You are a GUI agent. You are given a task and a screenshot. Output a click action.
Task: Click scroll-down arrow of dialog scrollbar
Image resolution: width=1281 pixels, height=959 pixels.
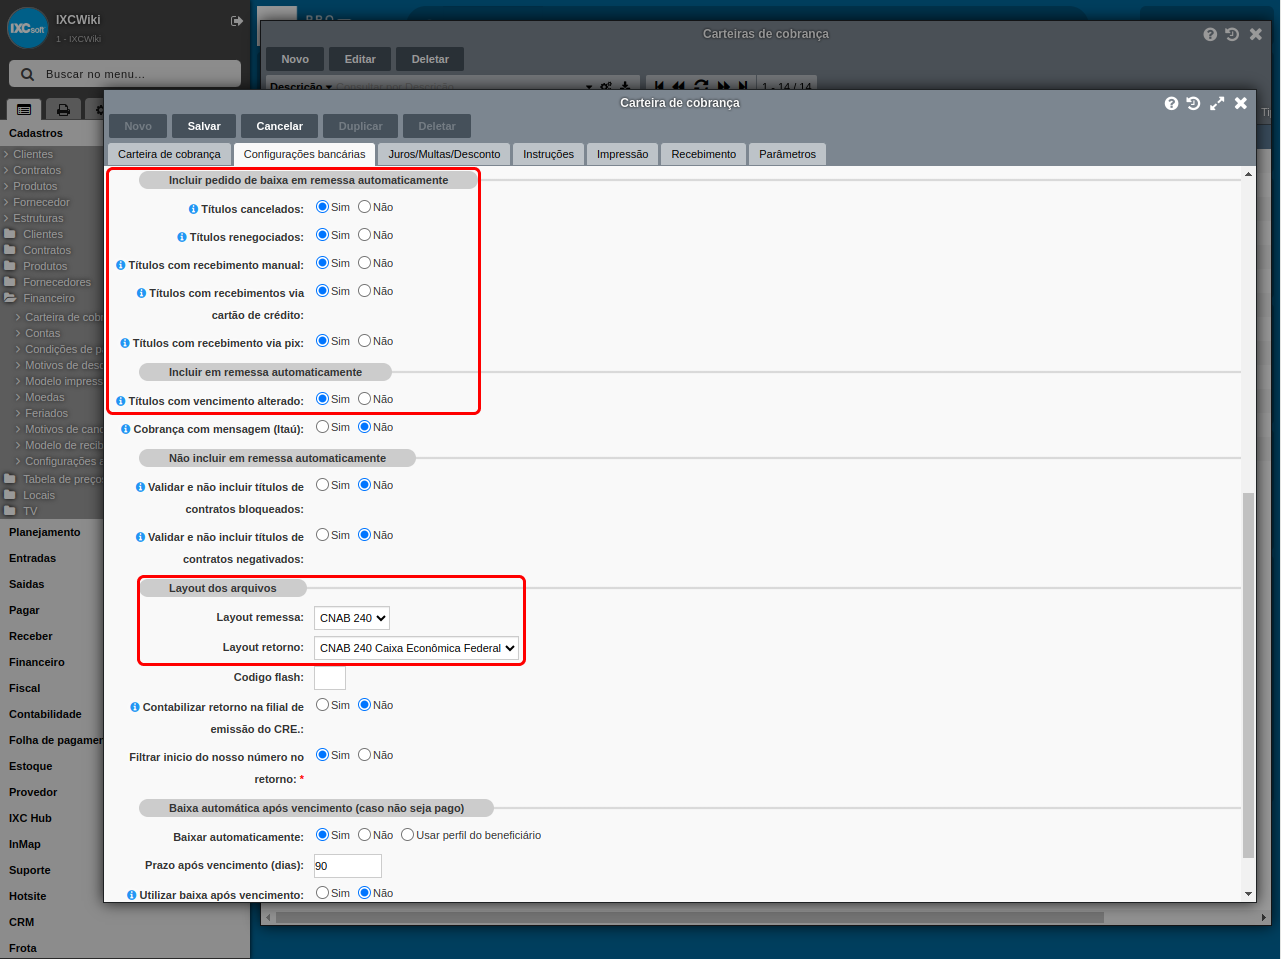[x=1248, y=894]
